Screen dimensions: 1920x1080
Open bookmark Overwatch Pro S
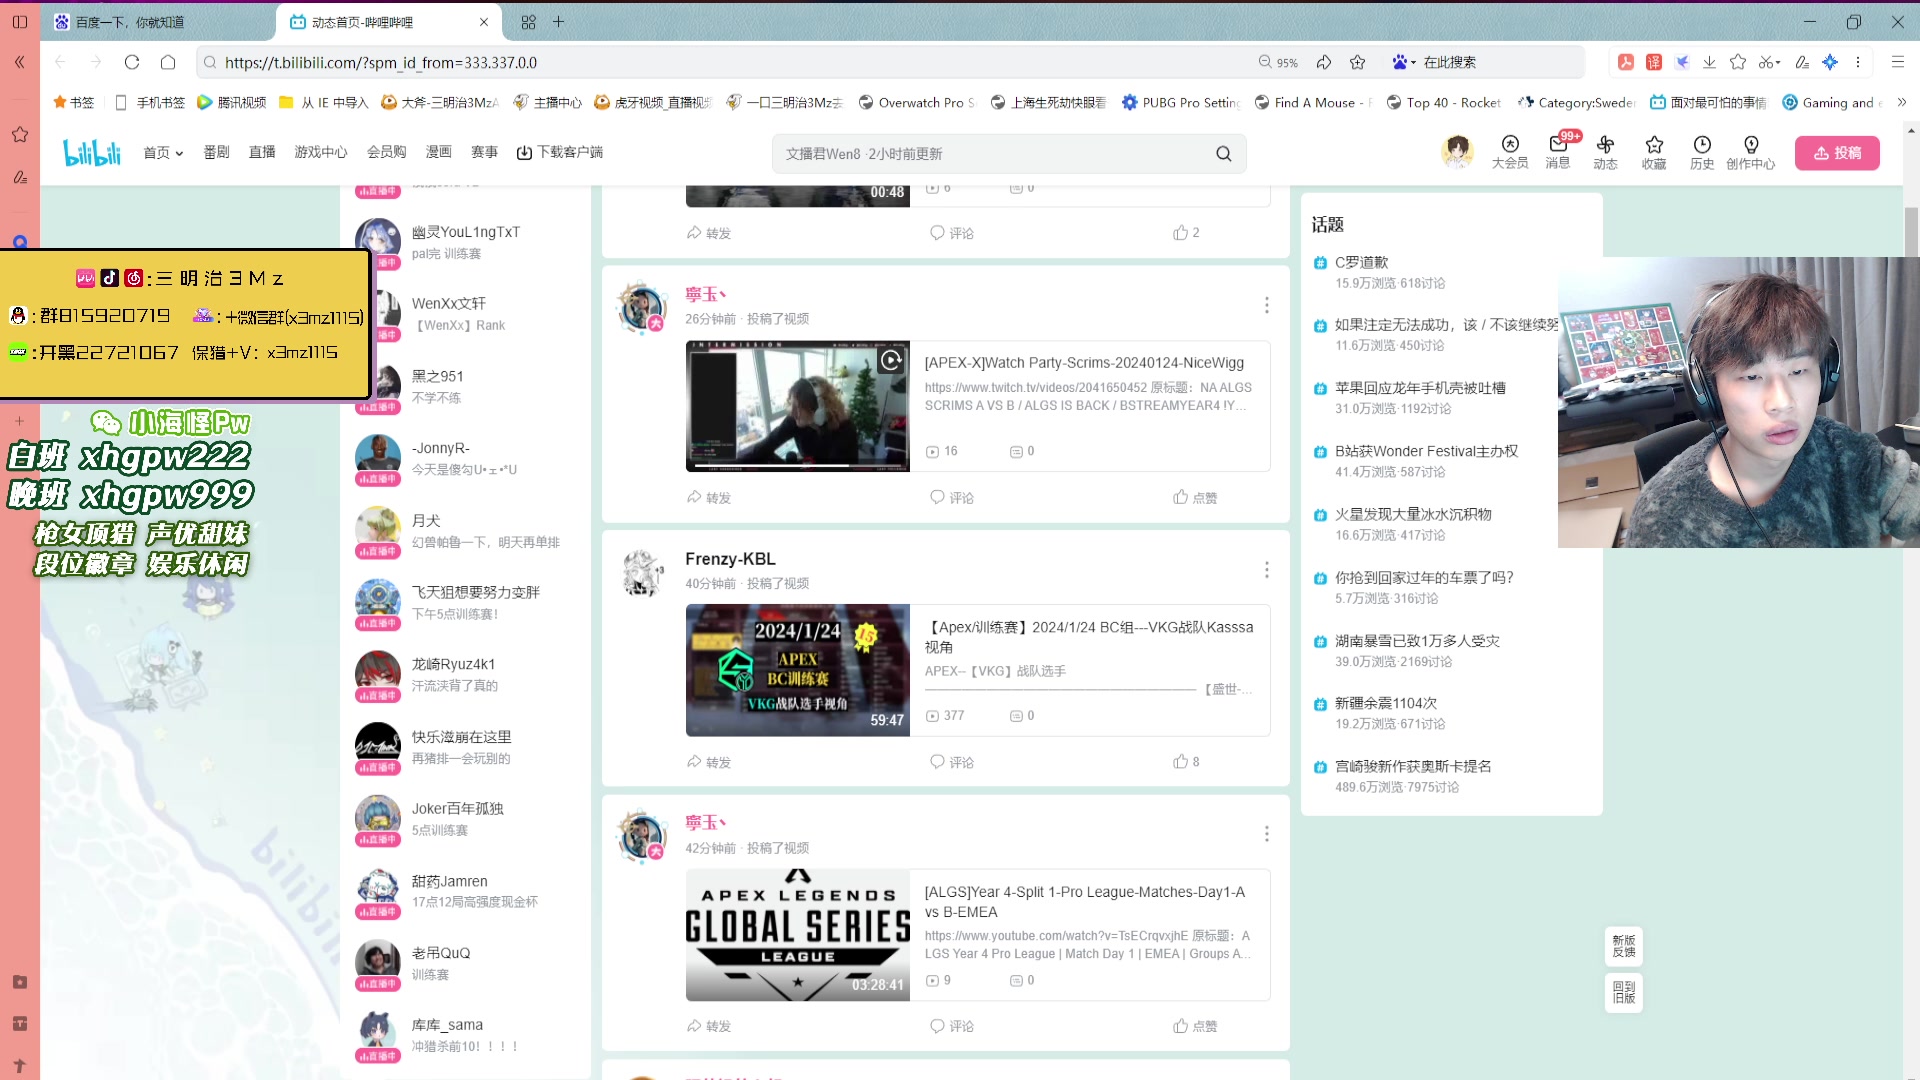click(x=917, y=102)
